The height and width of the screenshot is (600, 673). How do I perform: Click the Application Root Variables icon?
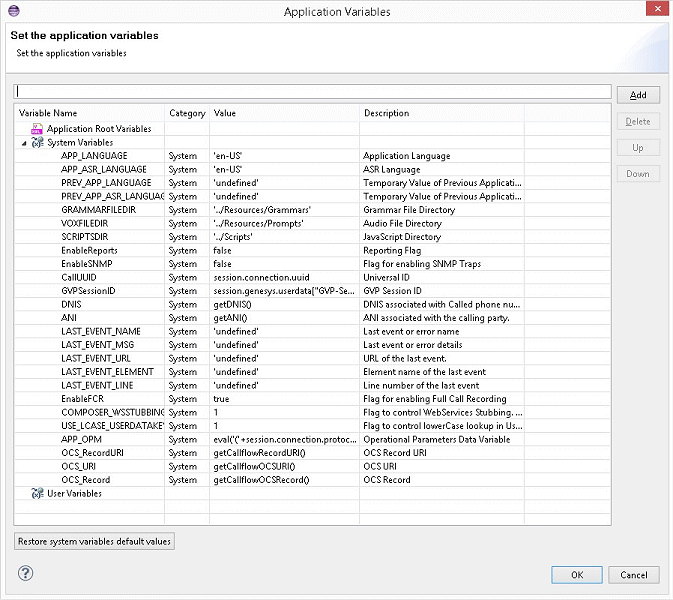[x=37, y=129]
